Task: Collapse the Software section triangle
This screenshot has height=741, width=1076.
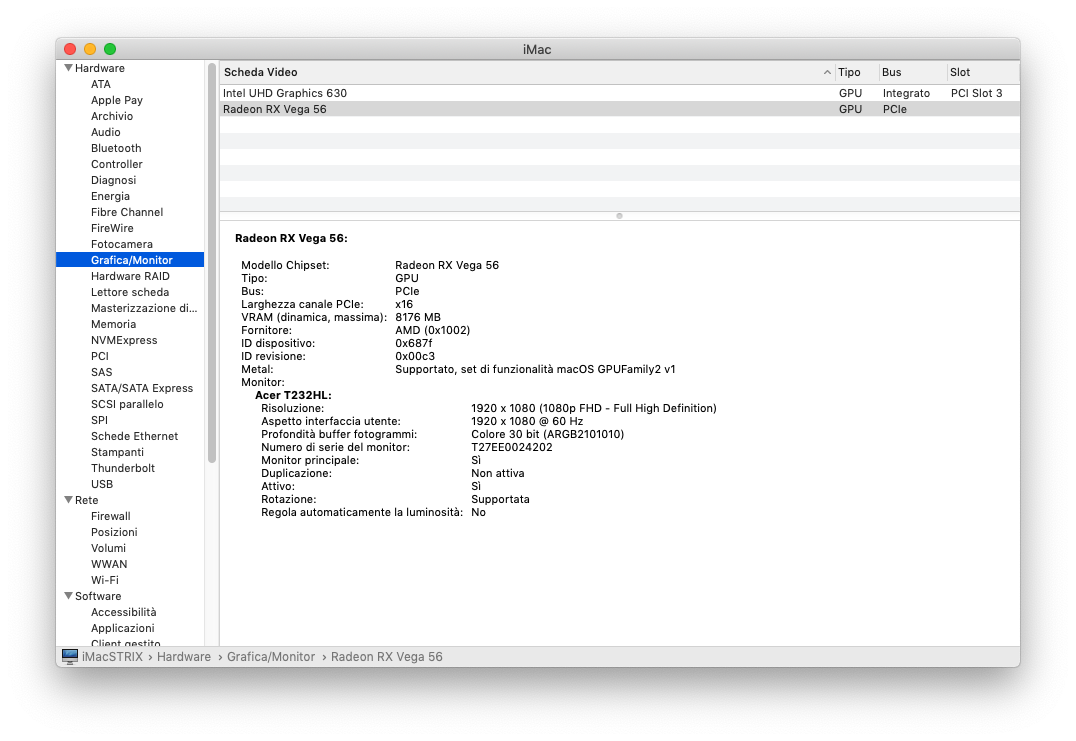Action: 69,596
